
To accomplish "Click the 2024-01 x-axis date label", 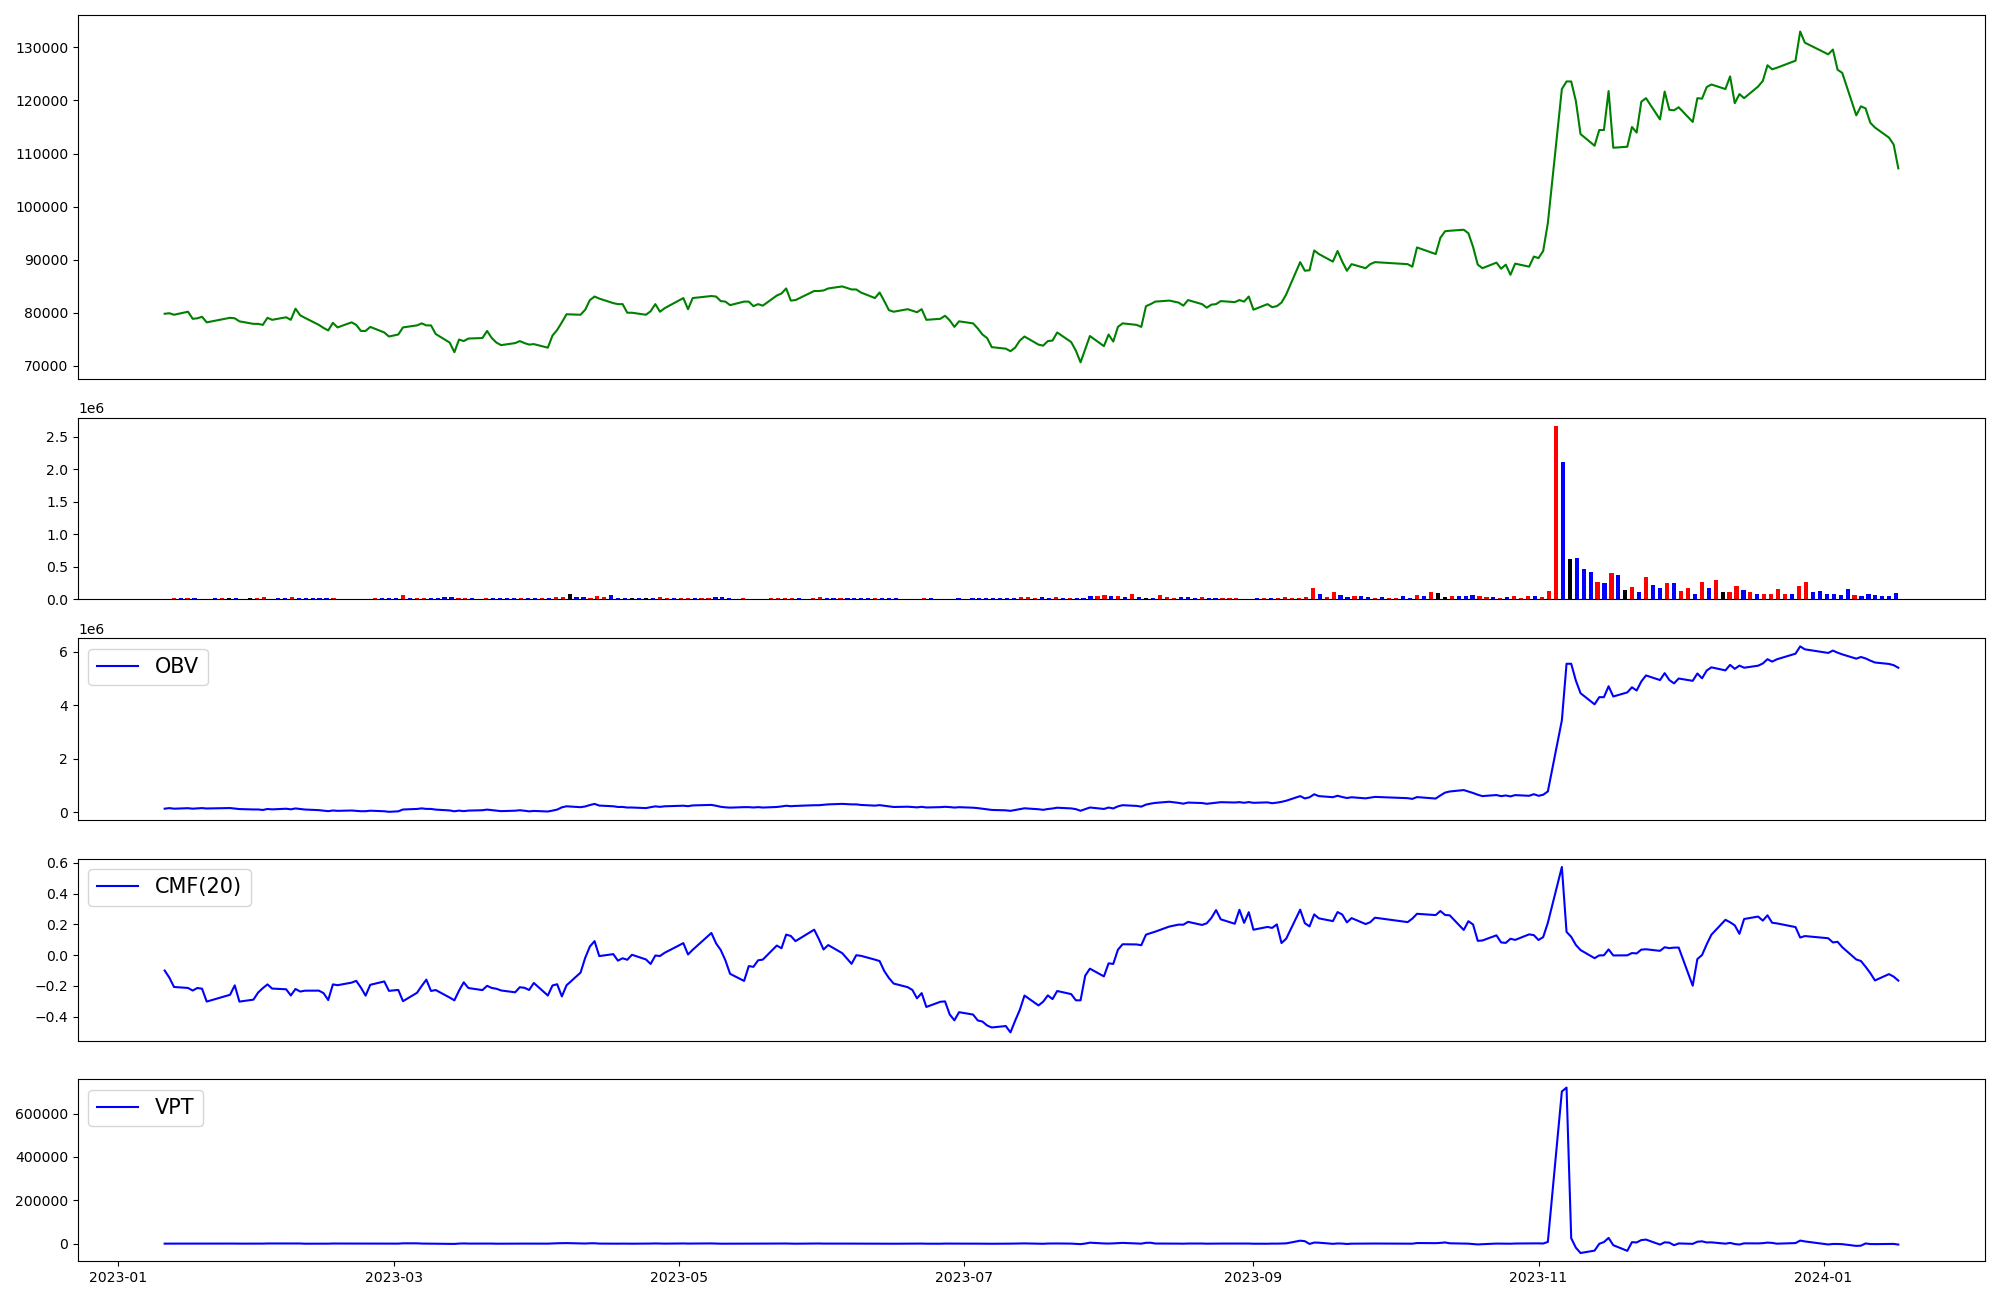I will tap(1824, 1277).
